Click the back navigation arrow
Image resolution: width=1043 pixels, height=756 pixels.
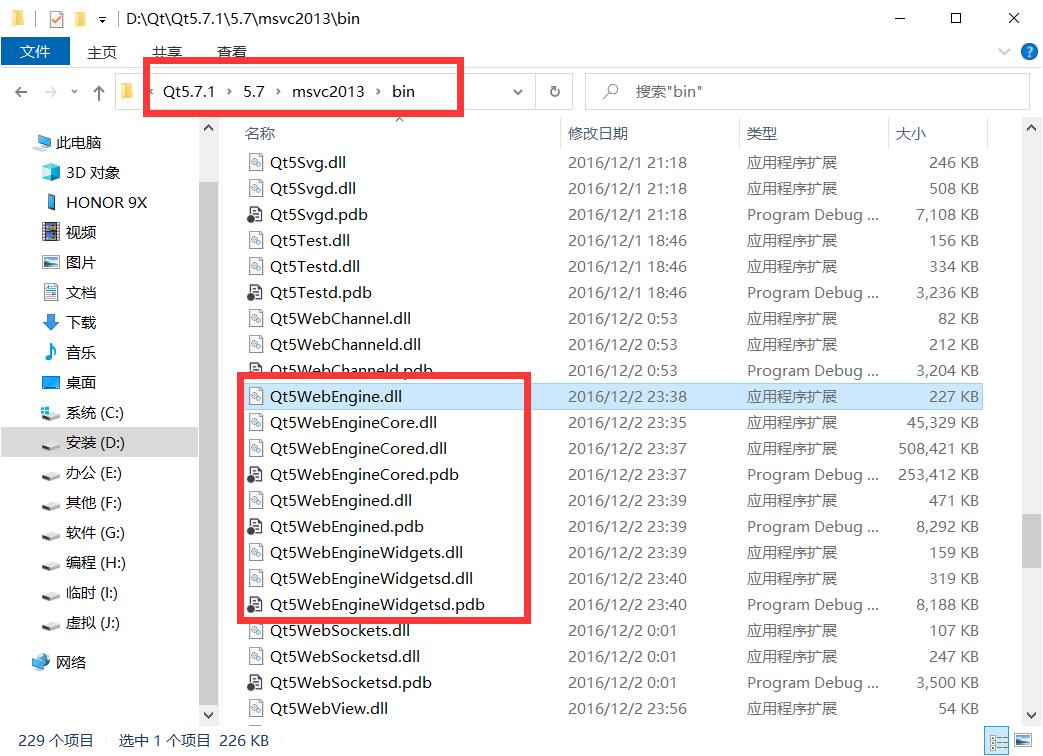click(x=21, y=92)
